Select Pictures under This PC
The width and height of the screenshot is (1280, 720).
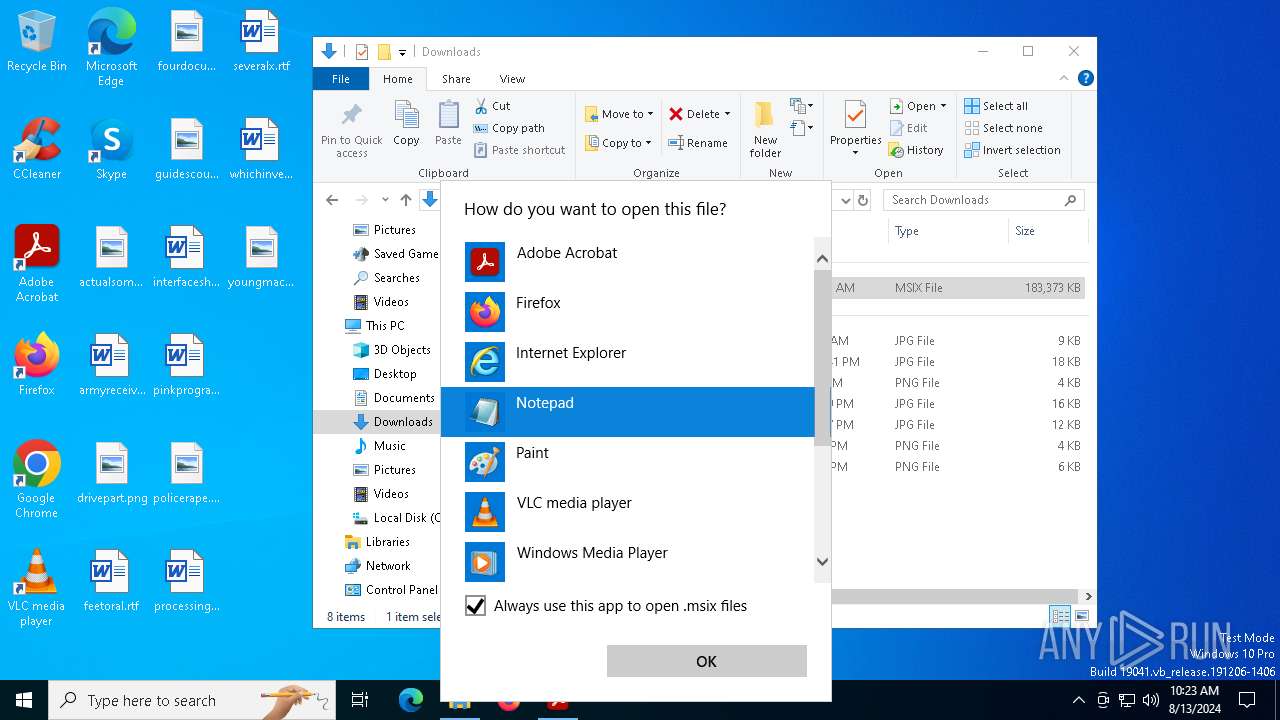click(x=395, y=470)
